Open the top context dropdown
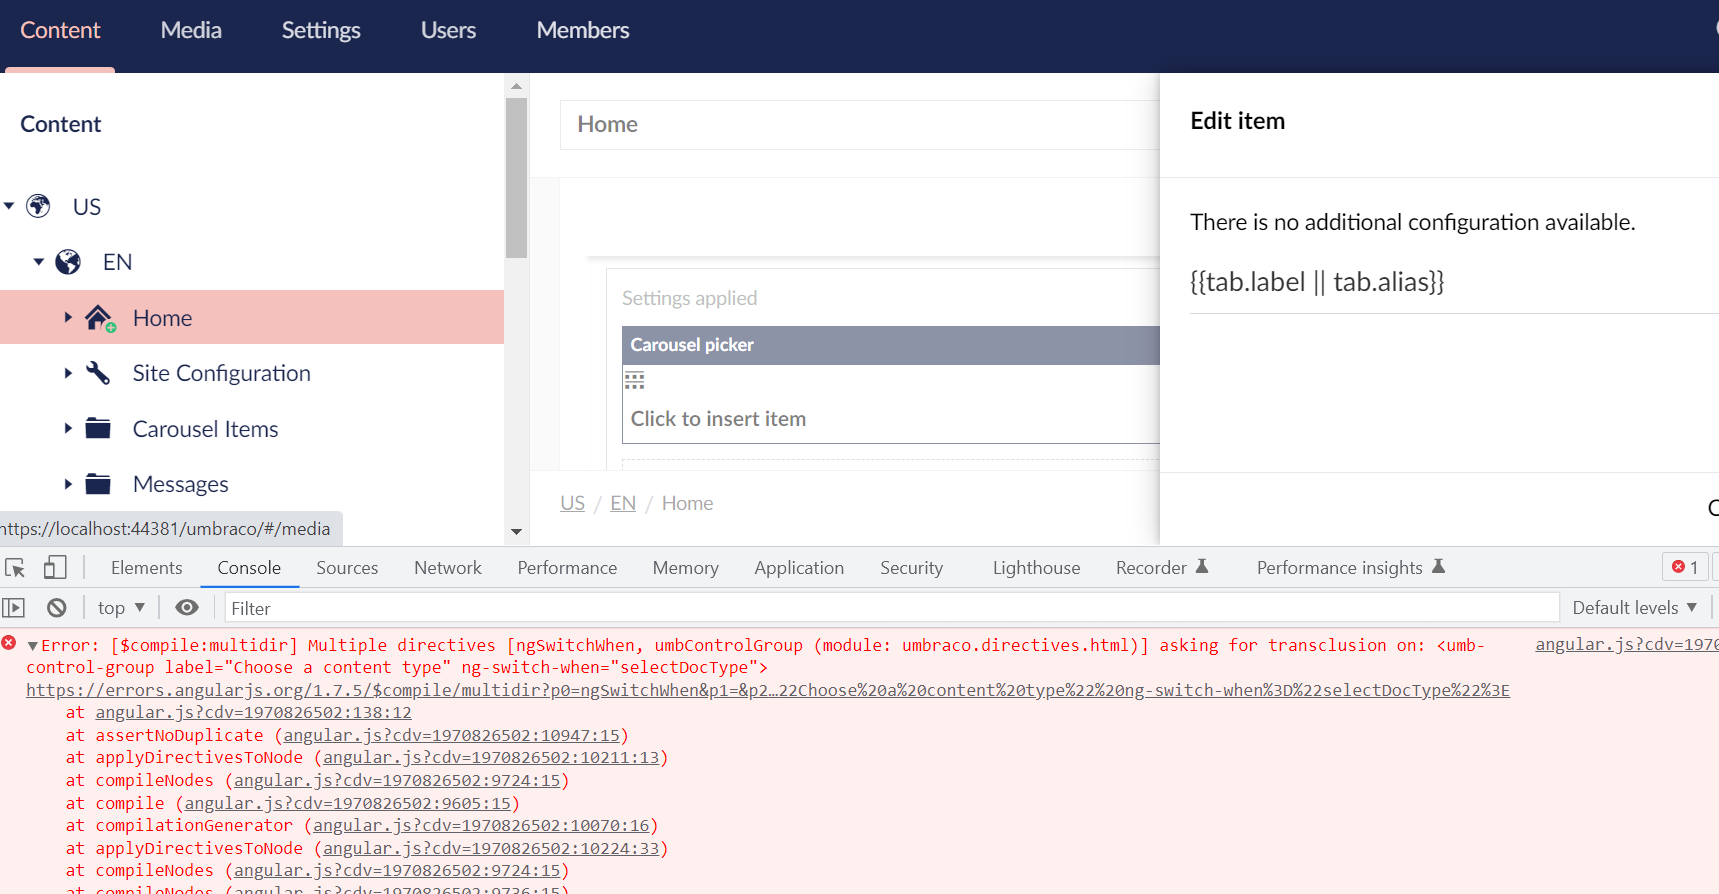Screen dimensions: 1719x894 pos(121,608)
